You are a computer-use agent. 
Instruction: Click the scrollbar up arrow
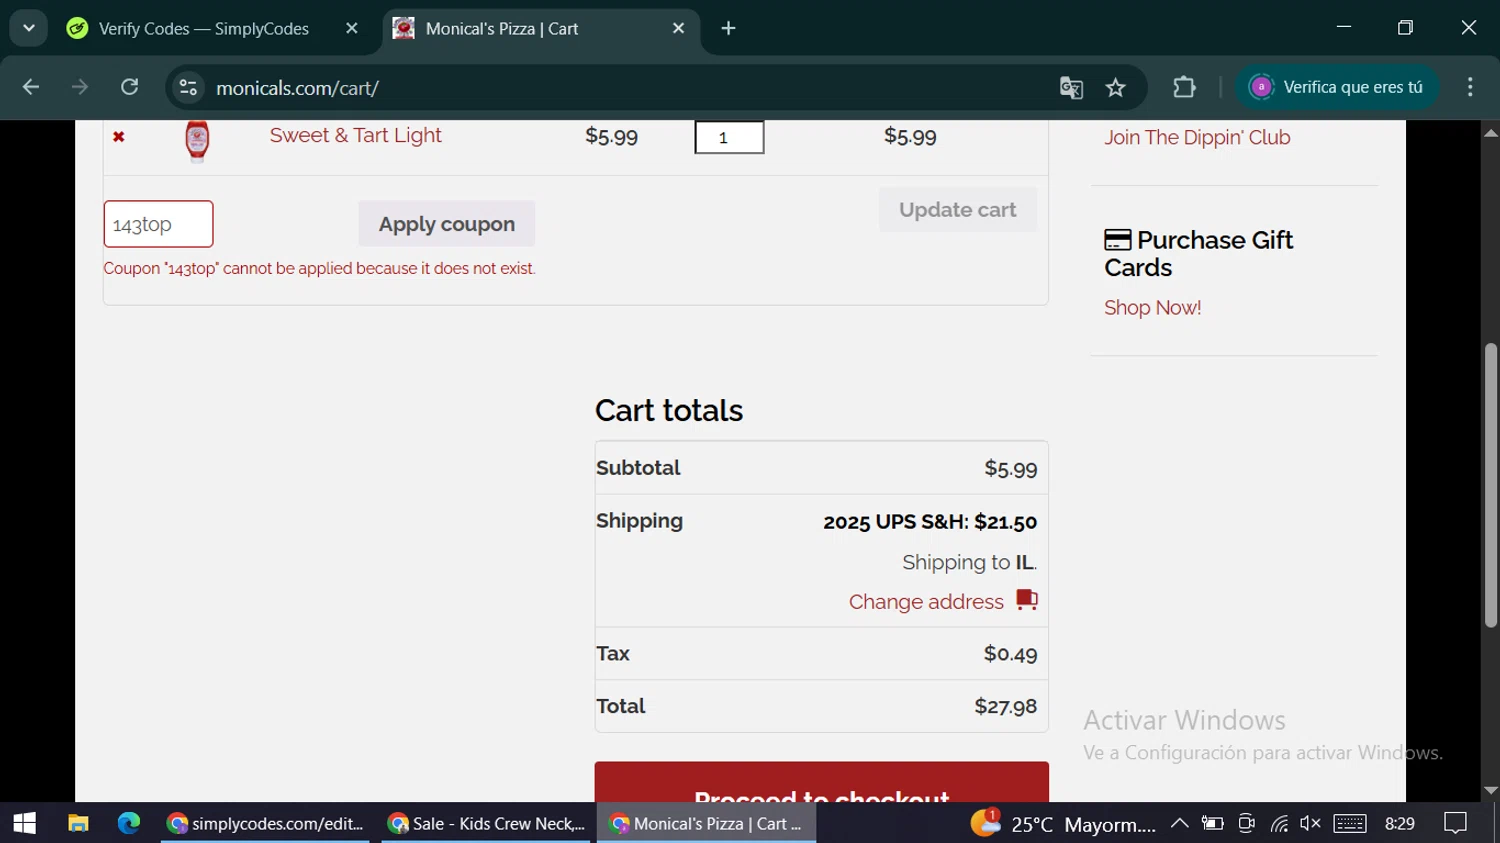click(1491, 132)
